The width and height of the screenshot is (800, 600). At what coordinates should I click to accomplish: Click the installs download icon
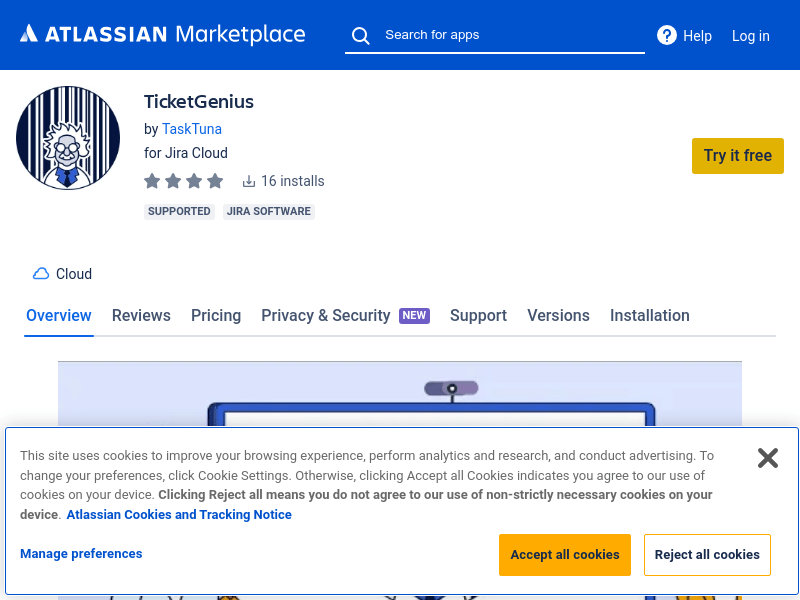[x=248, y=181]
